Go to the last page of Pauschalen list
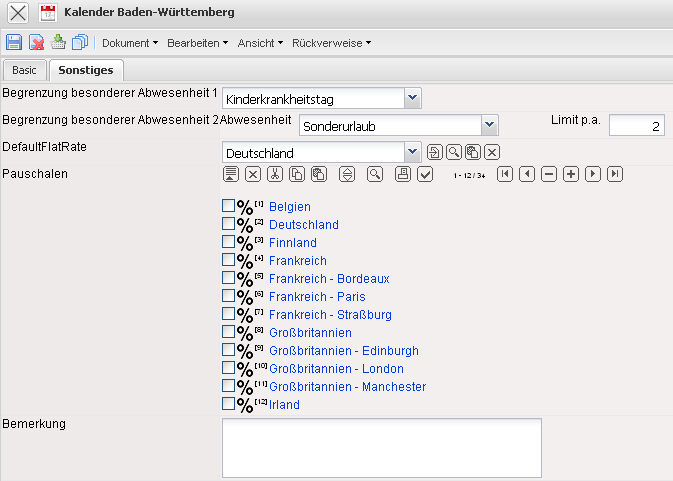Viewport: 673px width, 481px height. pyautogui.click(x=615, y=174)
